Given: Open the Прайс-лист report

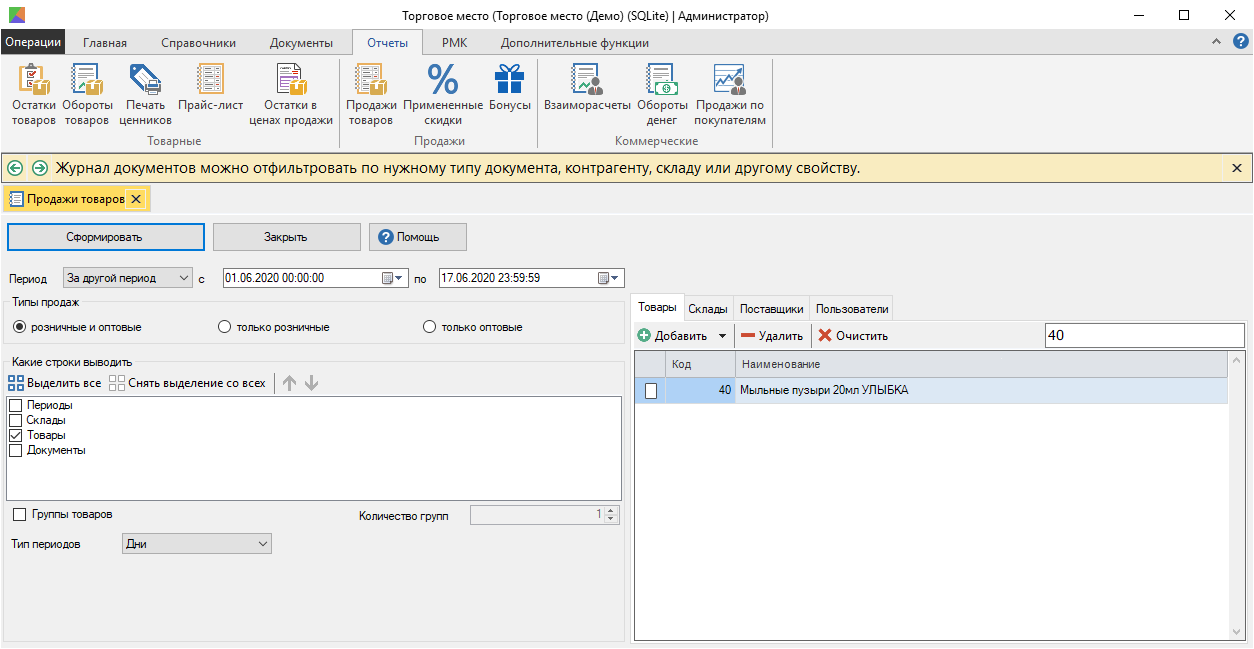Looking at the screenshot, I should point(210,95).
